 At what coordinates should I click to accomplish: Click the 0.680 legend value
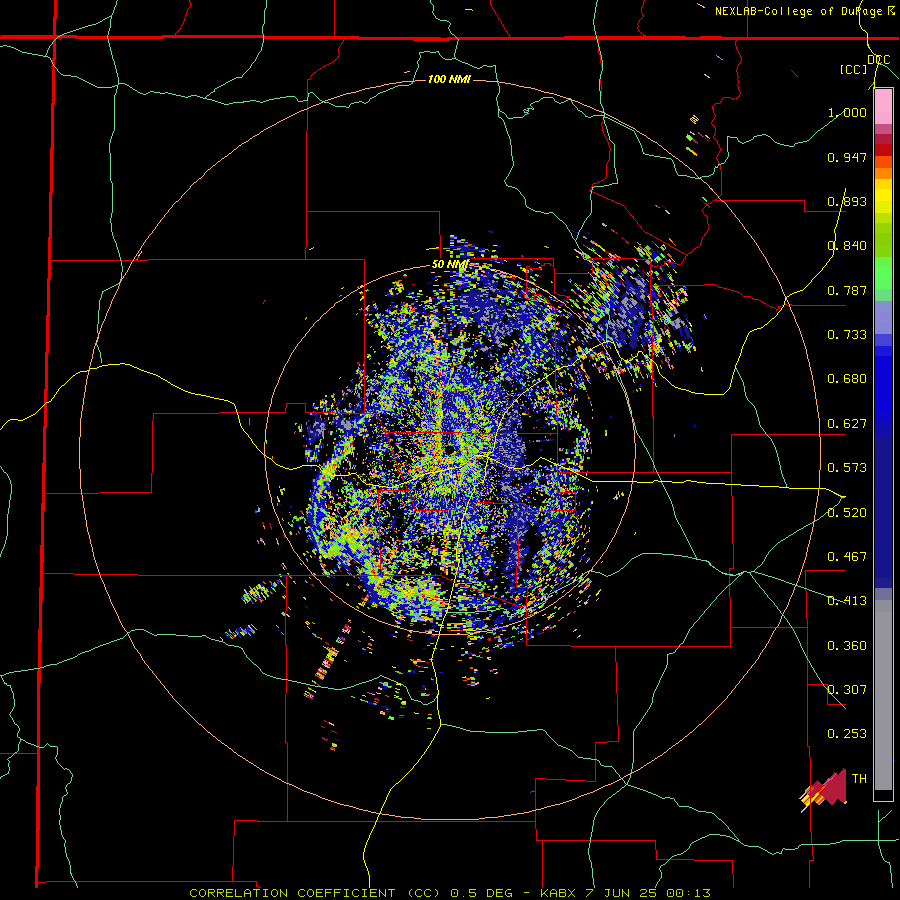847,379
